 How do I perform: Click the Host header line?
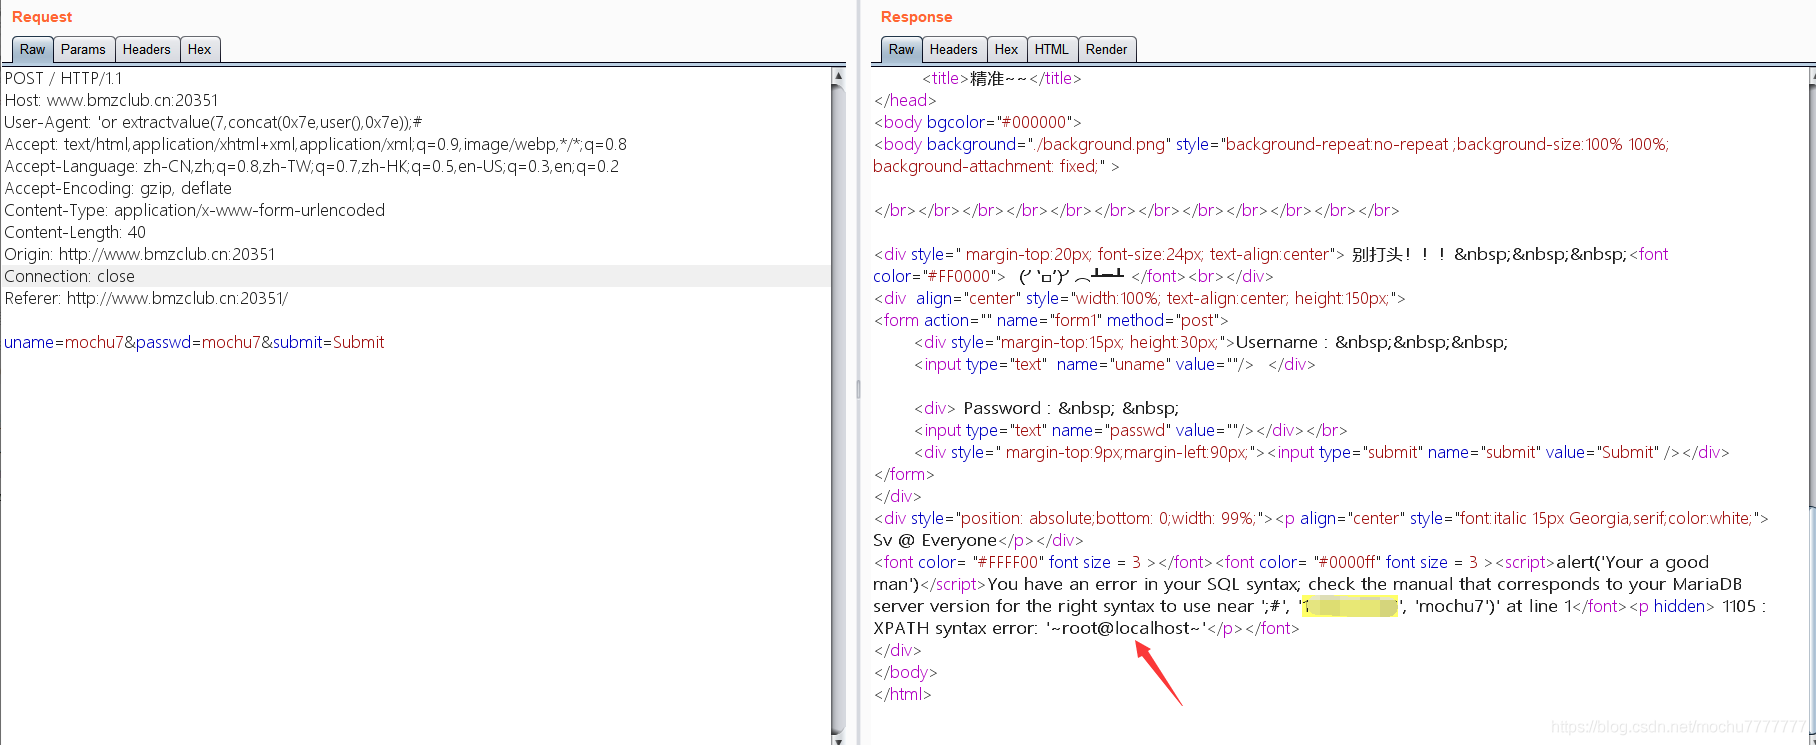[x=111, y=100]
